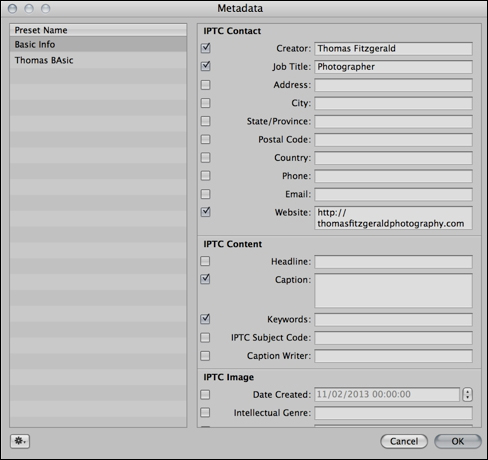Enable the Caption Writer checkbox
This screenshot has width=488, height=460.
tap(205, 356)
